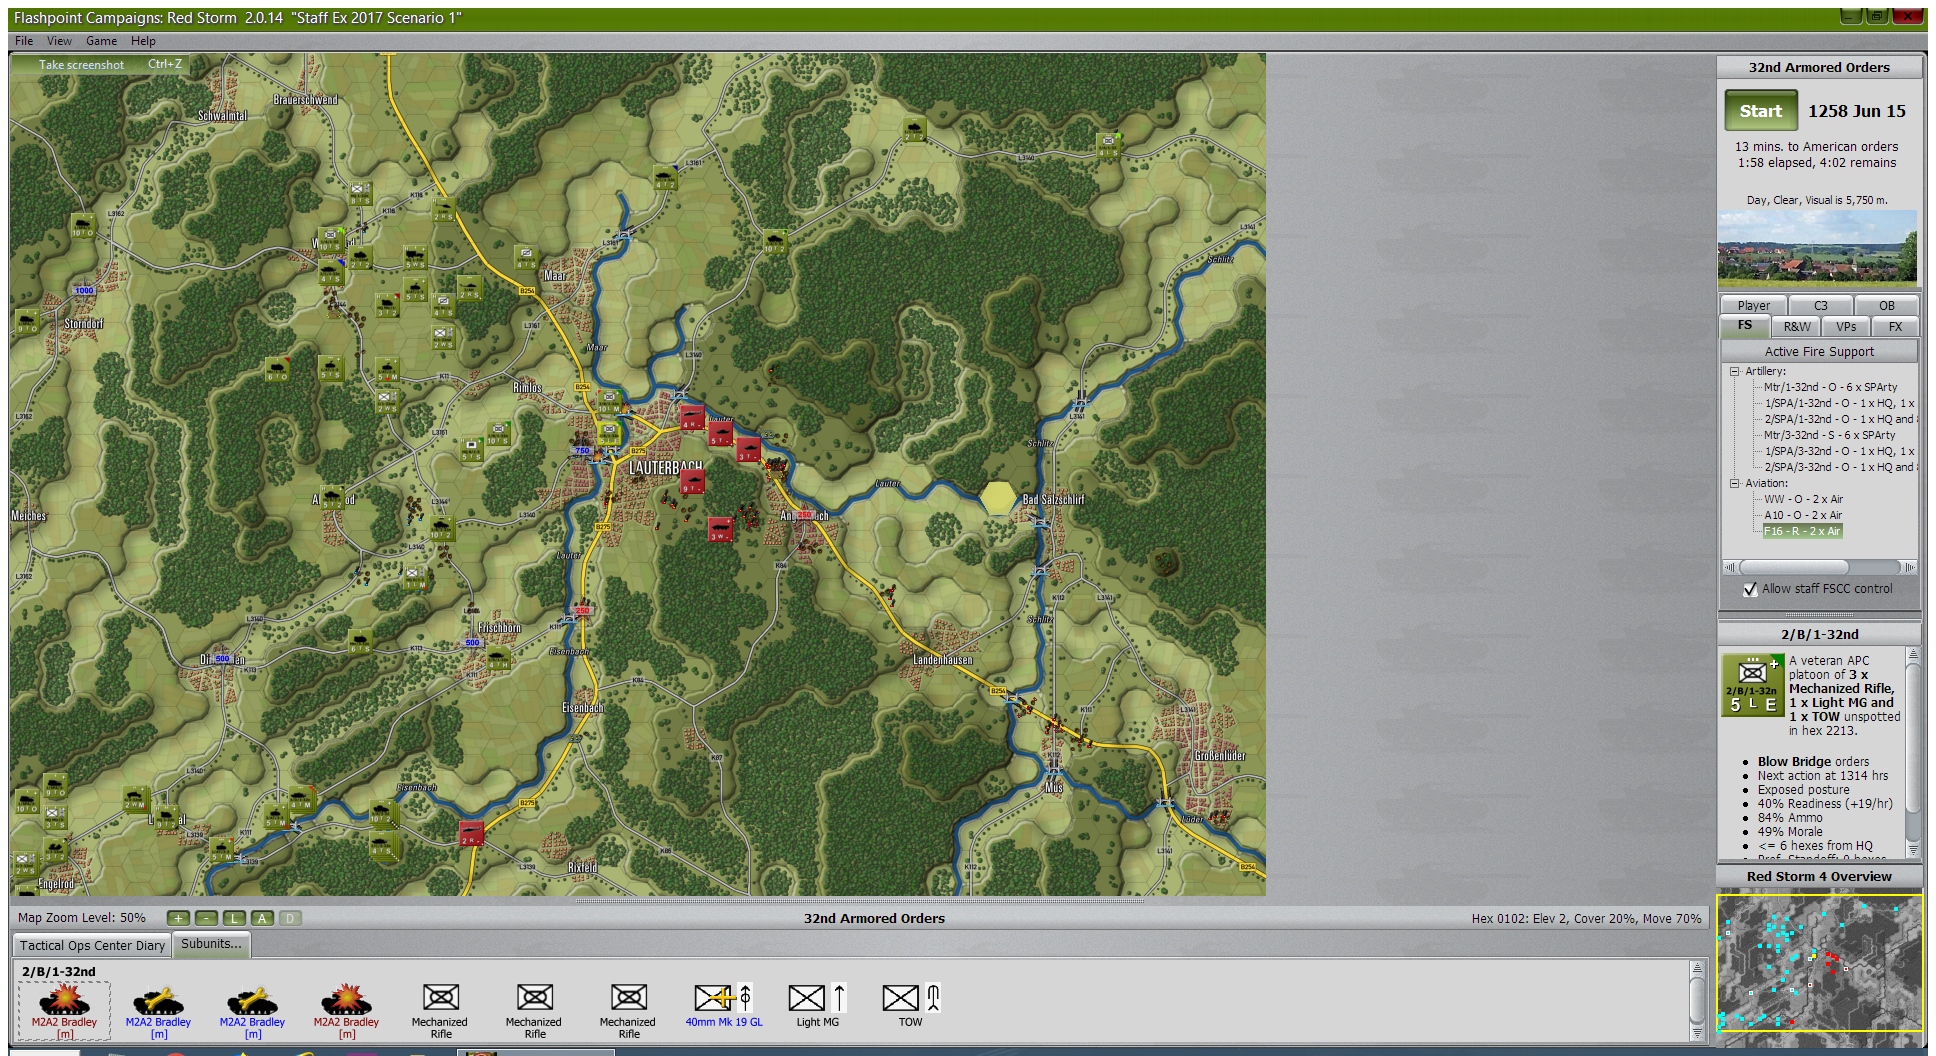Toggle Allow staff FSCC control checkbox
The width and height of the screenshot is (1936, 1056).
tap(1750, 589)
